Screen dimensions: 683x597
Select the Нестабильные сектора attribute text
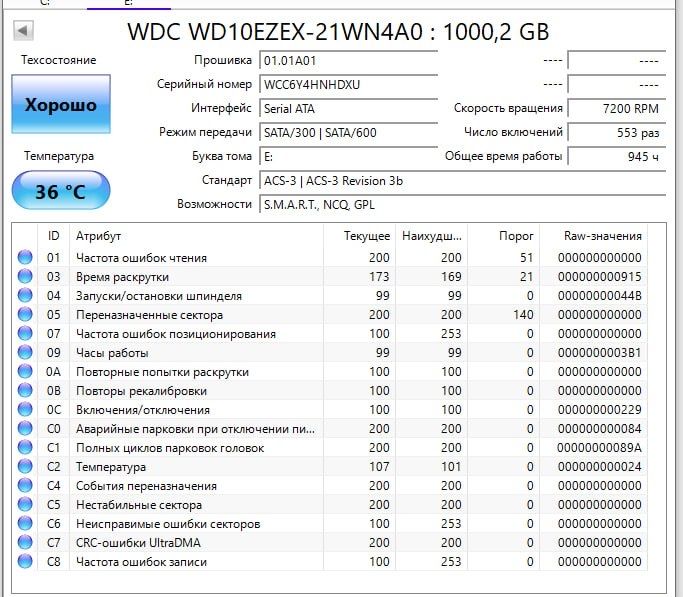139,505
